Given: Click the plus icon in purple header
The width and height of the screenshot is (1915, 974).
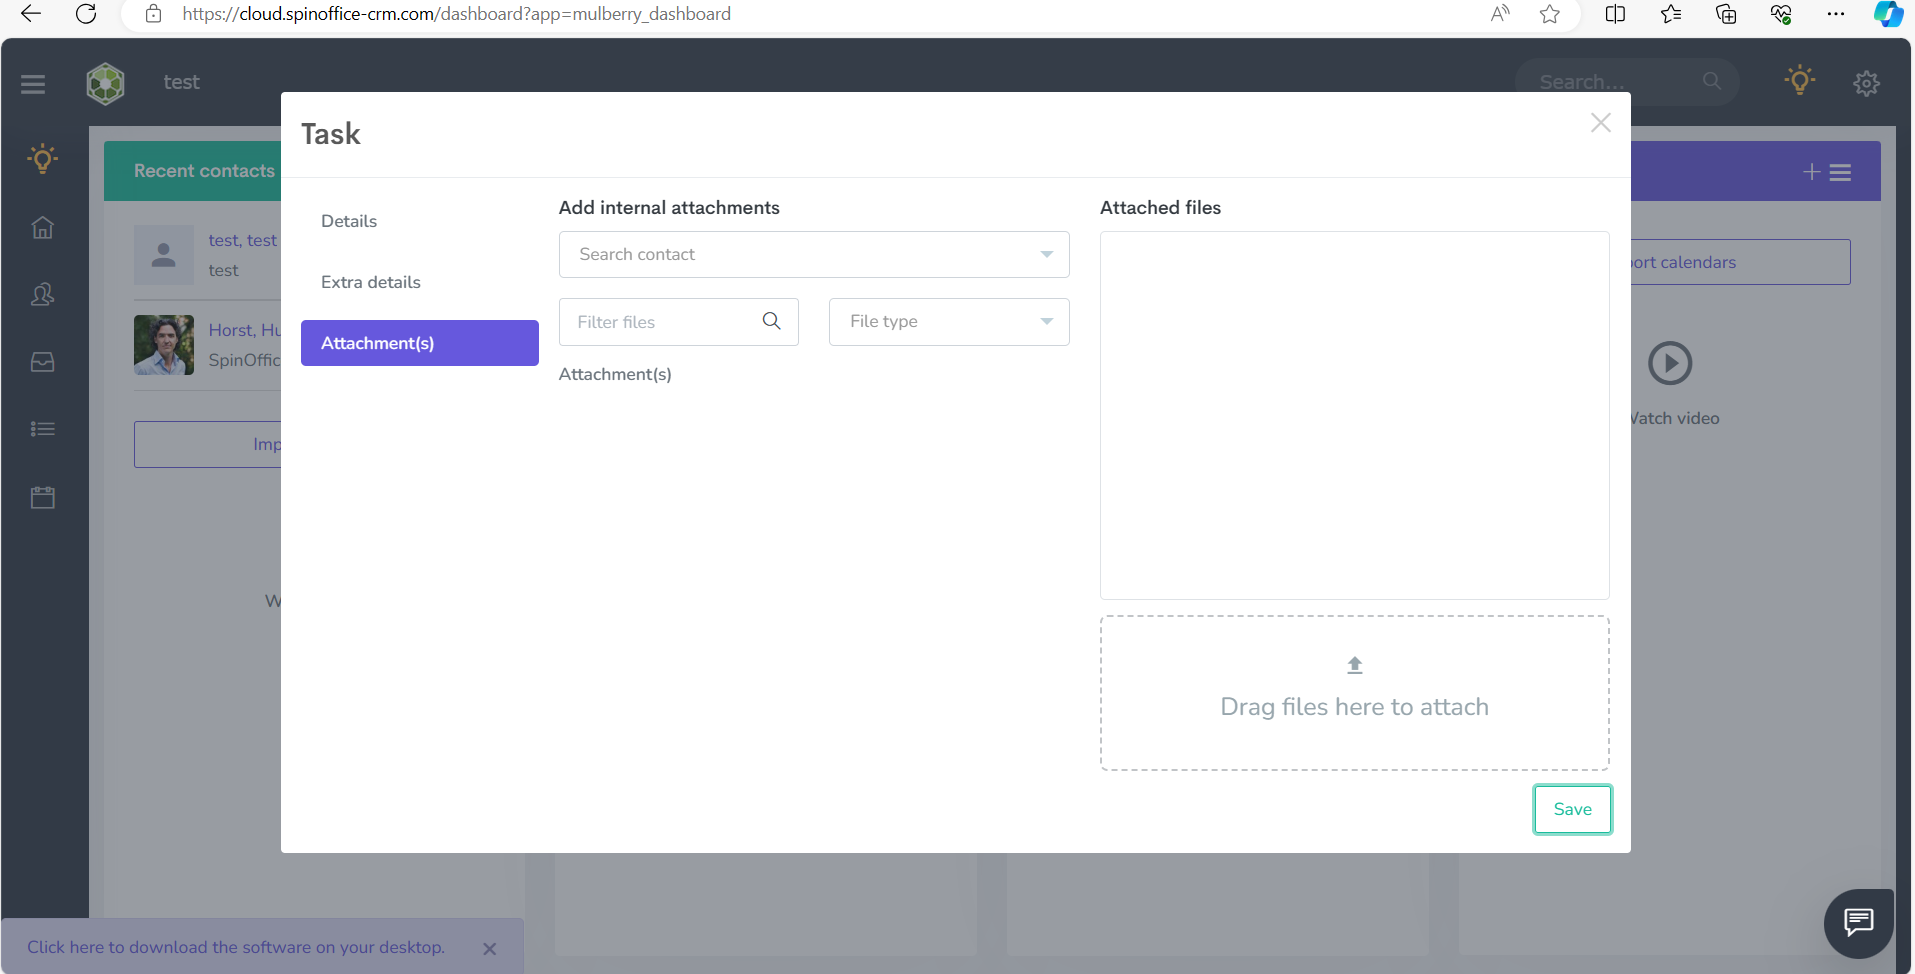Looking at the screenshot, I should [1811, 172].
